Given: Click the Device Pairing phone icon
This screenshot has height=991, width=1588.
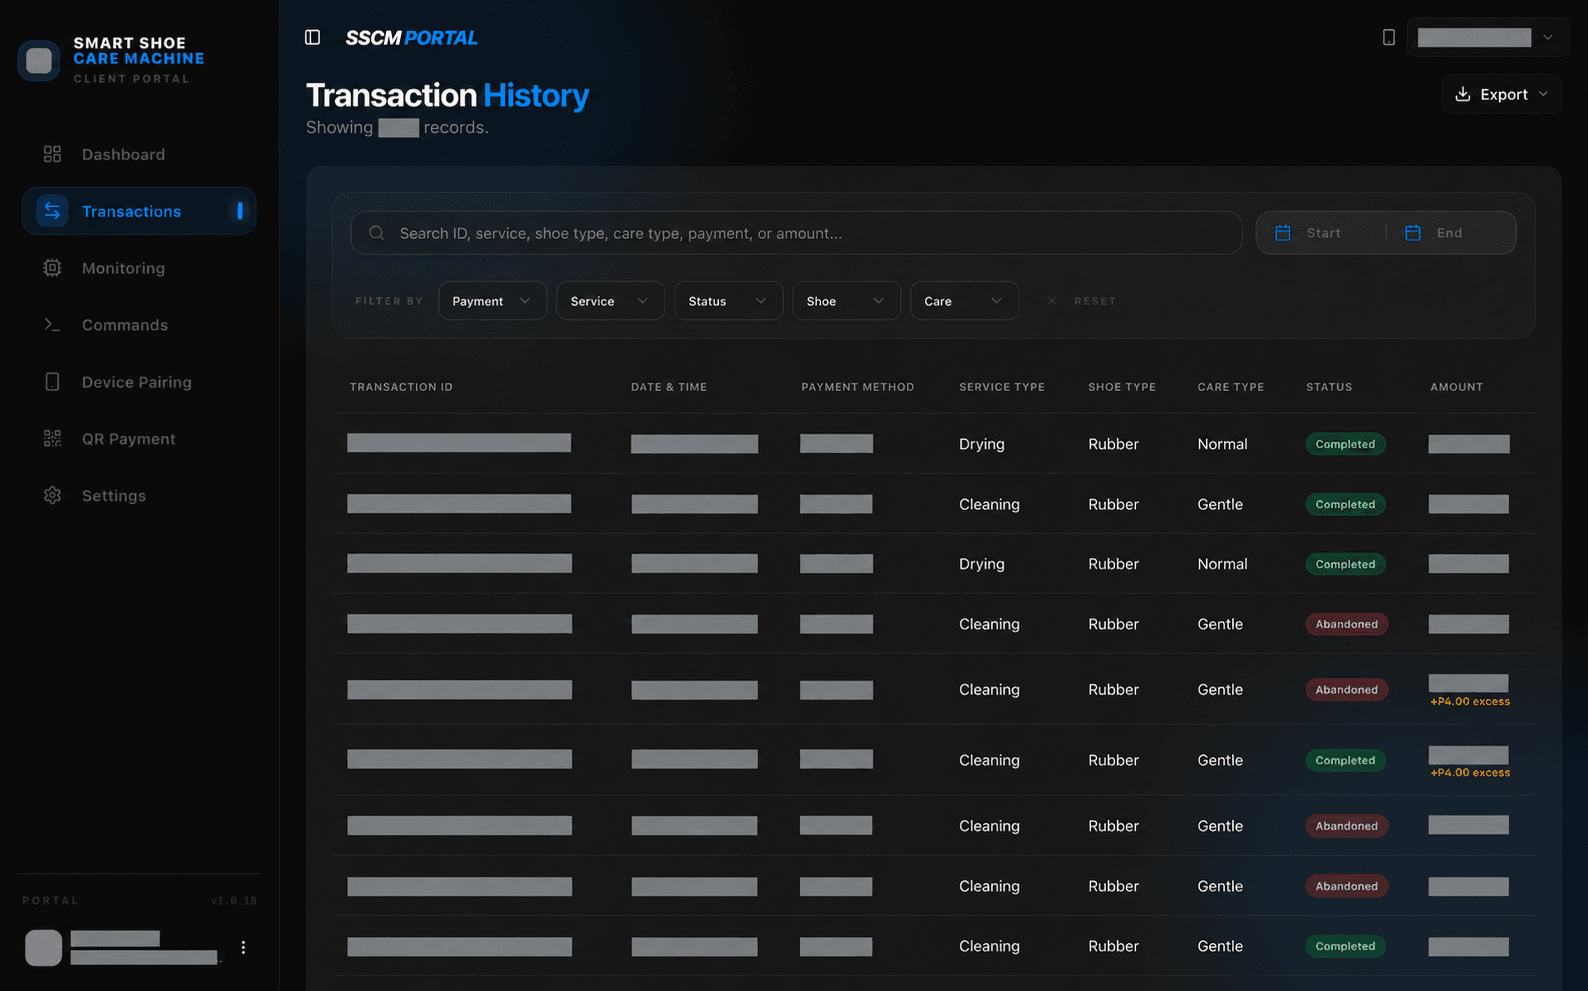Looking at the screenshot, I should point(52,382).
